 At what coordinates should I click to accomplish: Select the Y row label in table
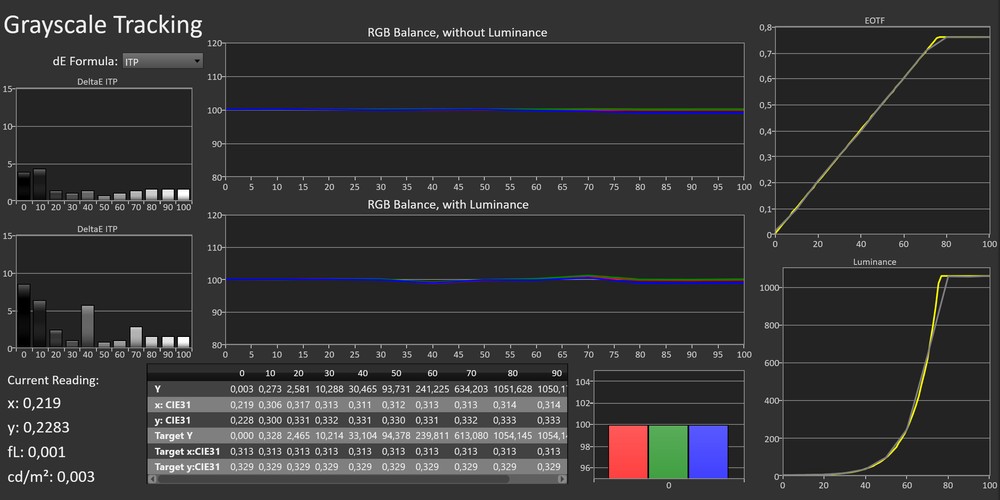[158, 388]
